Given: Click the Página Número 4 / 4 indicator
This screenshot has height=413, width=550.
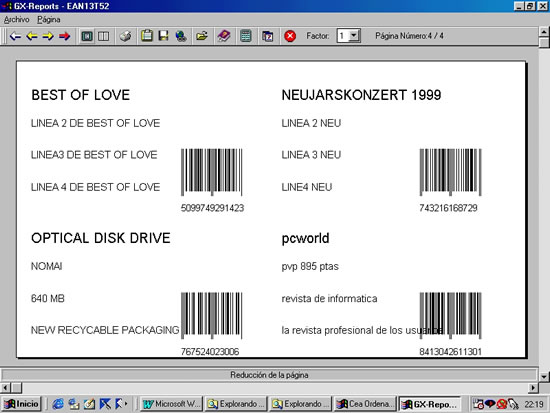Looking at the screenshot, I should pyautogui.click(x=409, y=36).
